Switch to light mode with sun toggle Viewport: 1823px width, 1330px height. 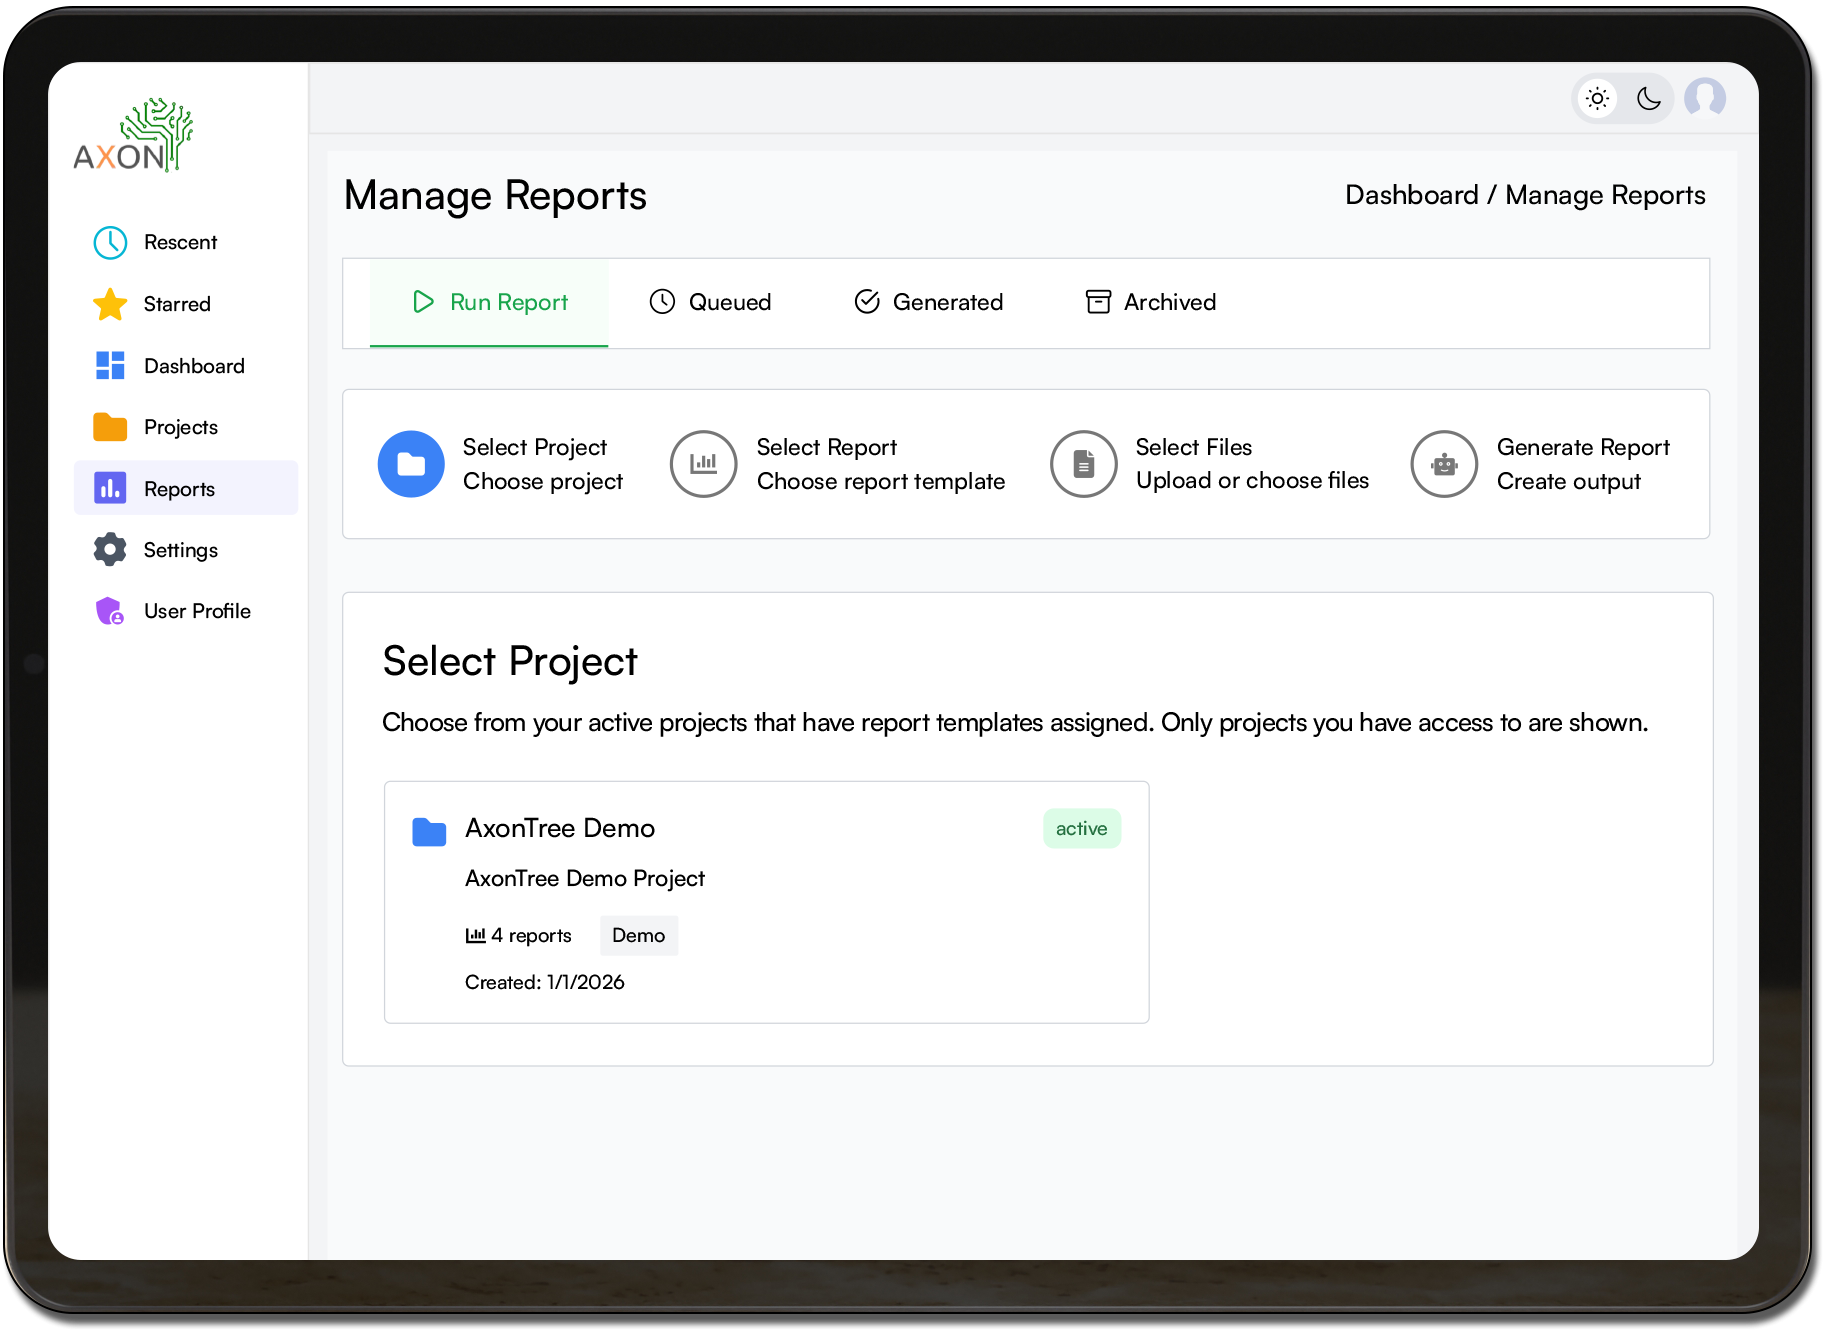[1597, 98]
